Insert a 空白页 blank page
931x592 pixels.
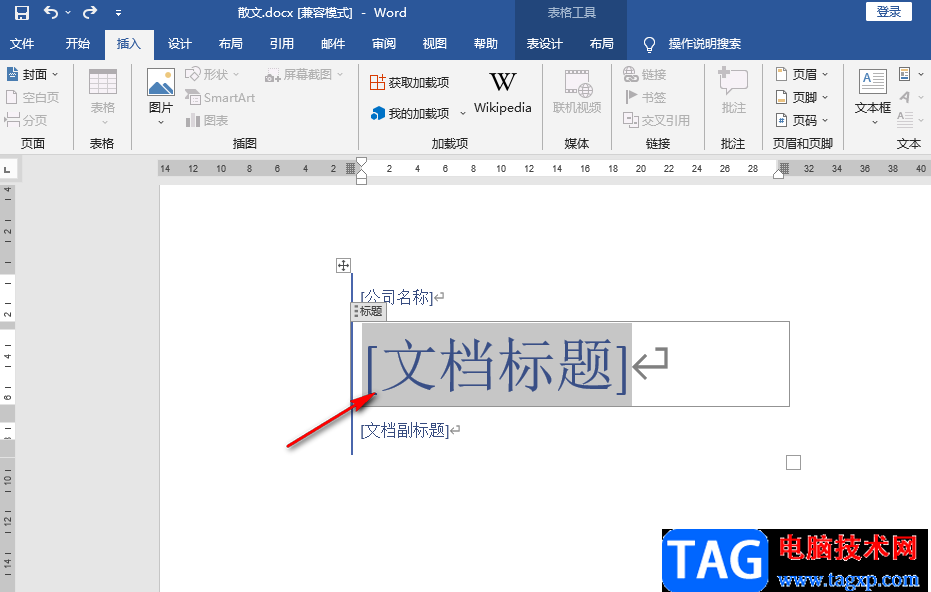pyautogui.click(x=33, y=97)
